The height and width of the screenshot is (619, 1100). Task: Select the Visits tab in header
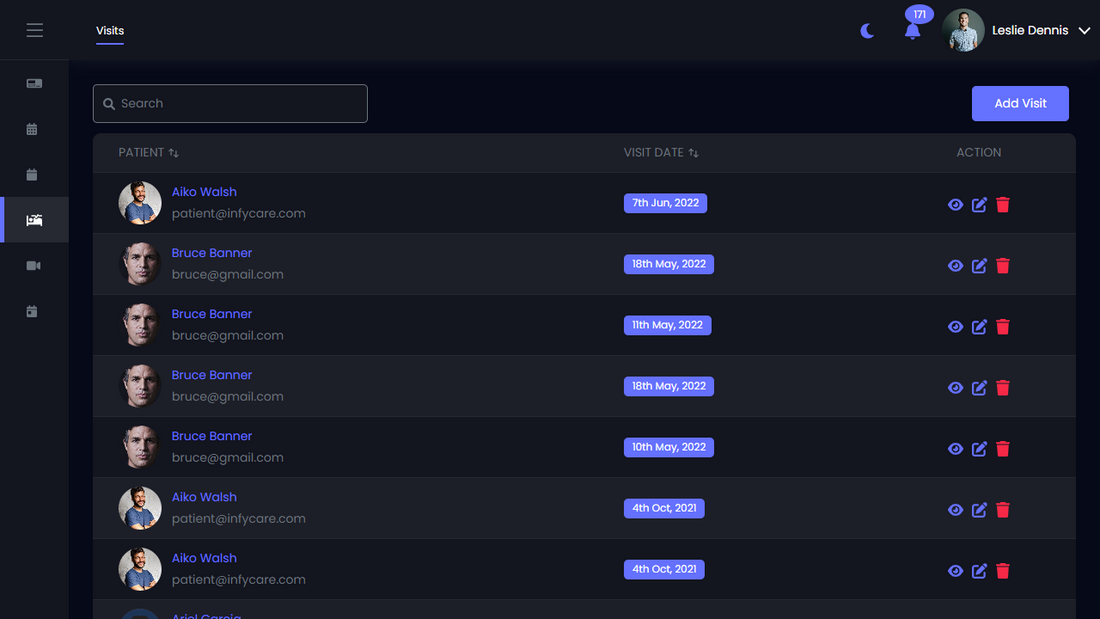click(110, 31)
